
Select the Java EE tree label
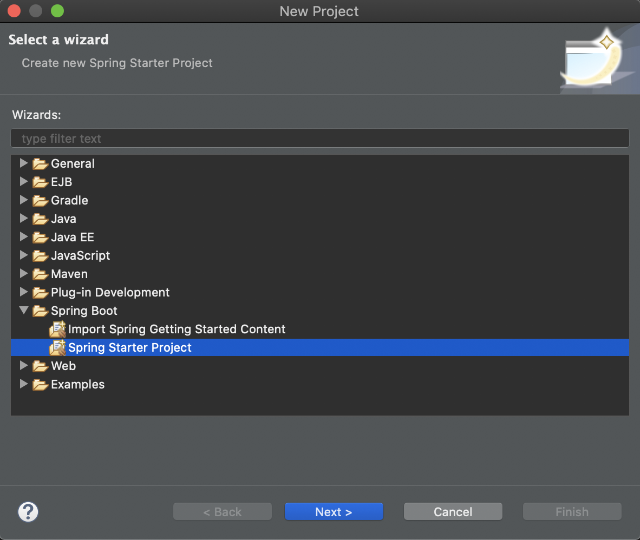[x=73, y=237]
